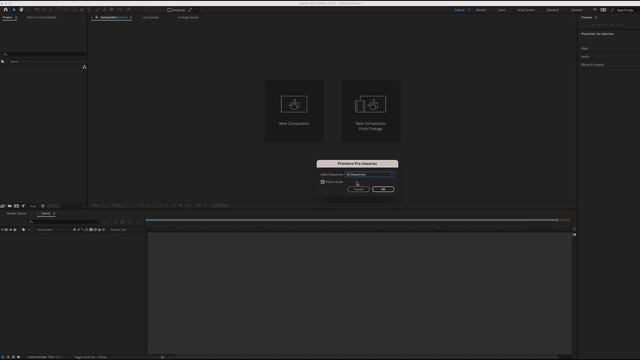Switch to the Review workspace

481,10
